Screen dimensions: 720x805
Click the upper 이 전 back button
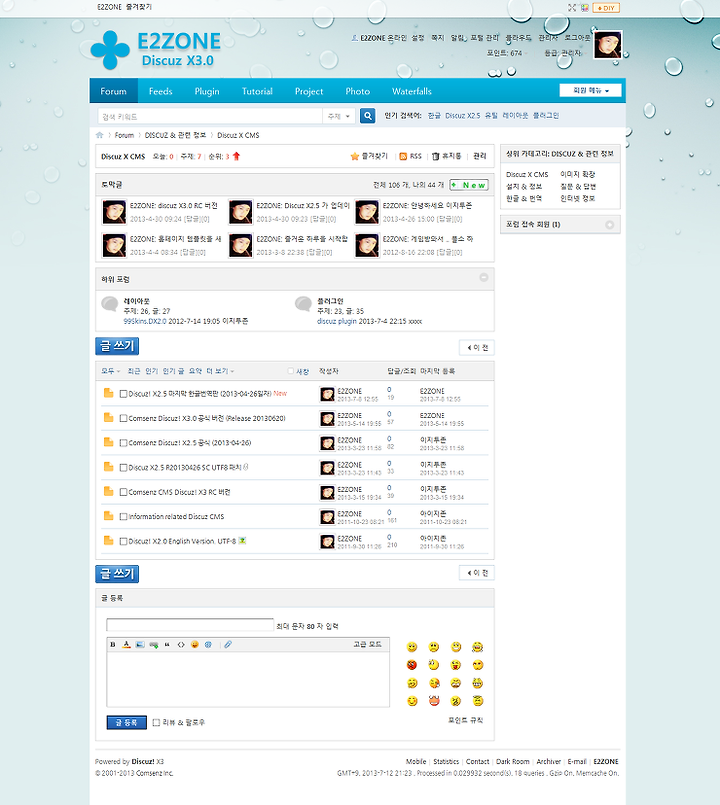[477, 348]
